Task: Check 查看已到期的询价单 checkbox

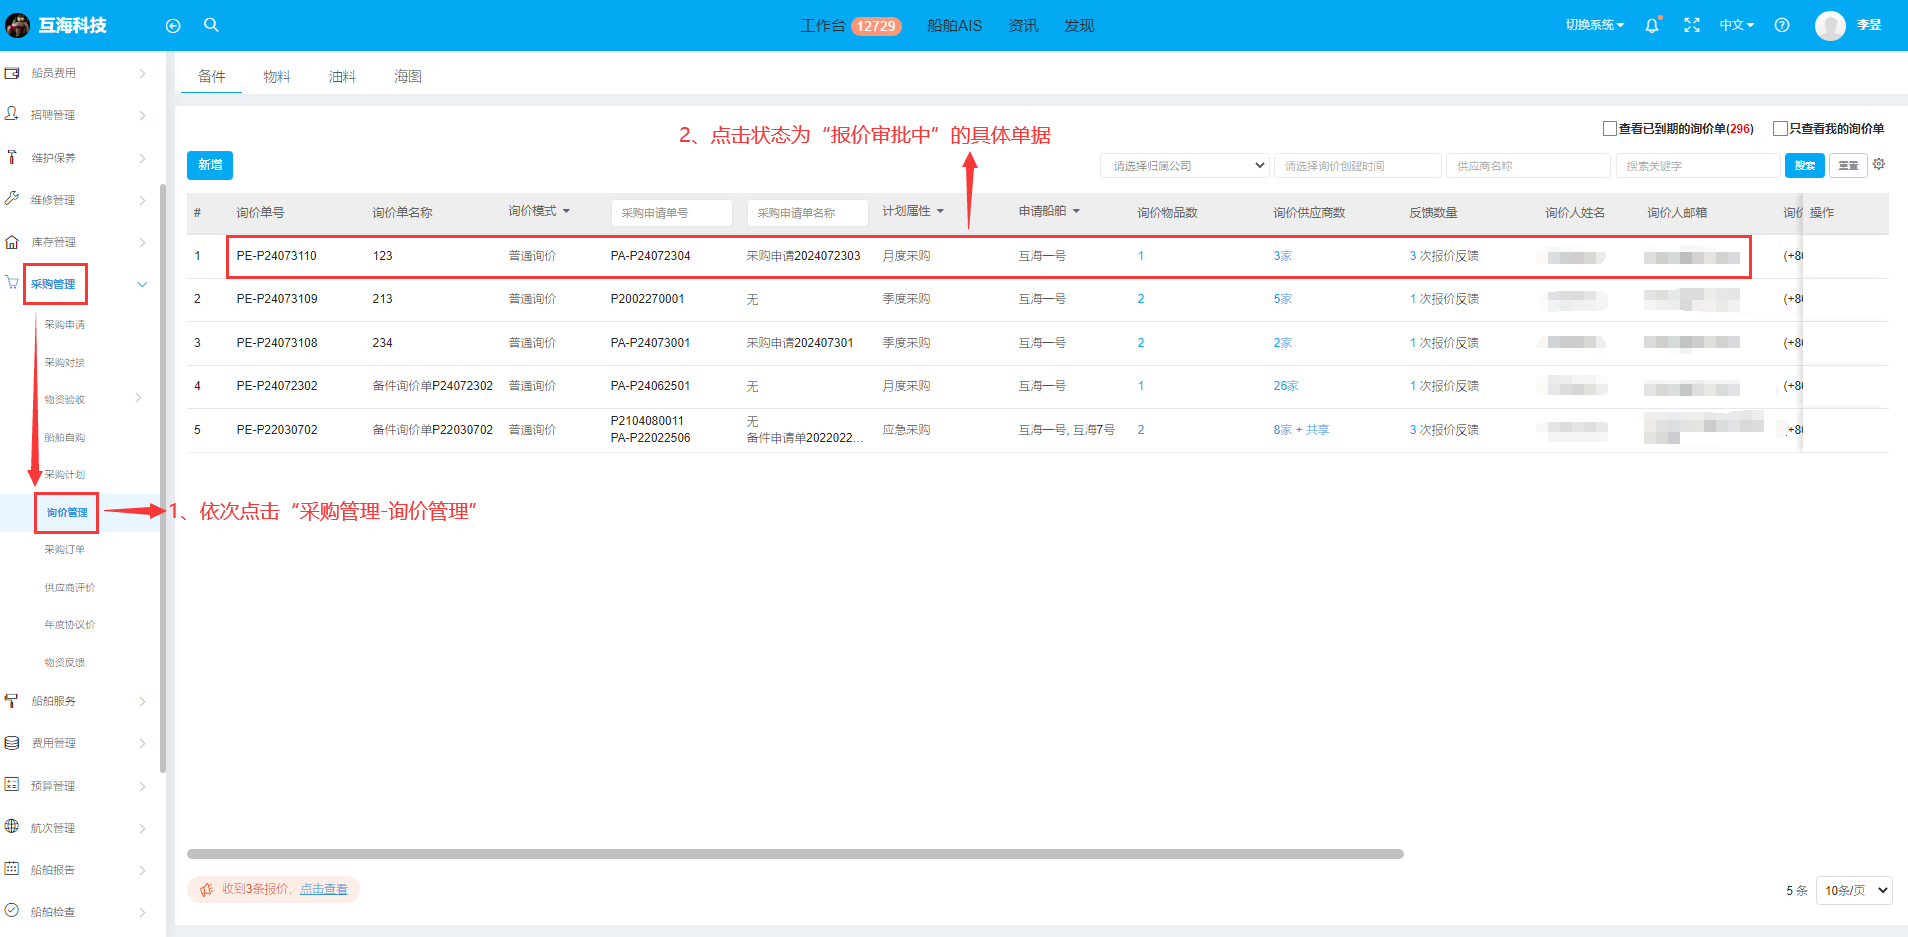Action: tap(1609, 128)
